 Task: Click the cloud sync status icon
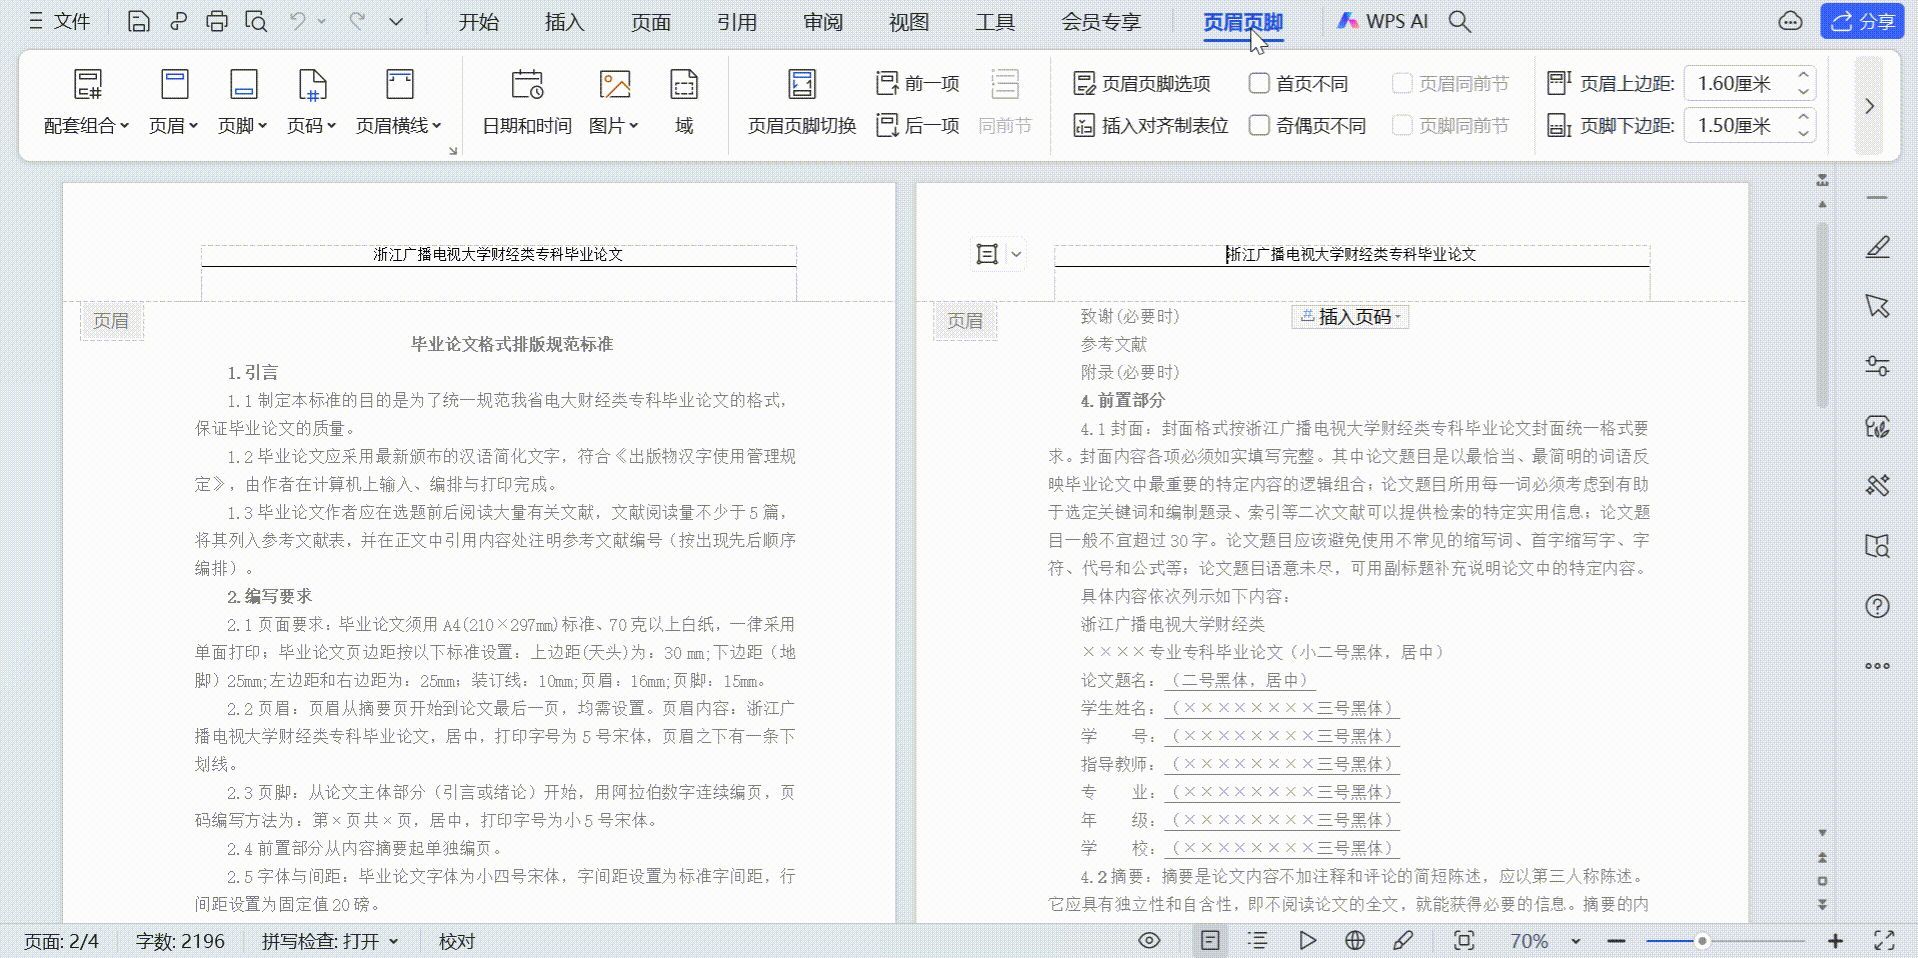pos(1790,21)
